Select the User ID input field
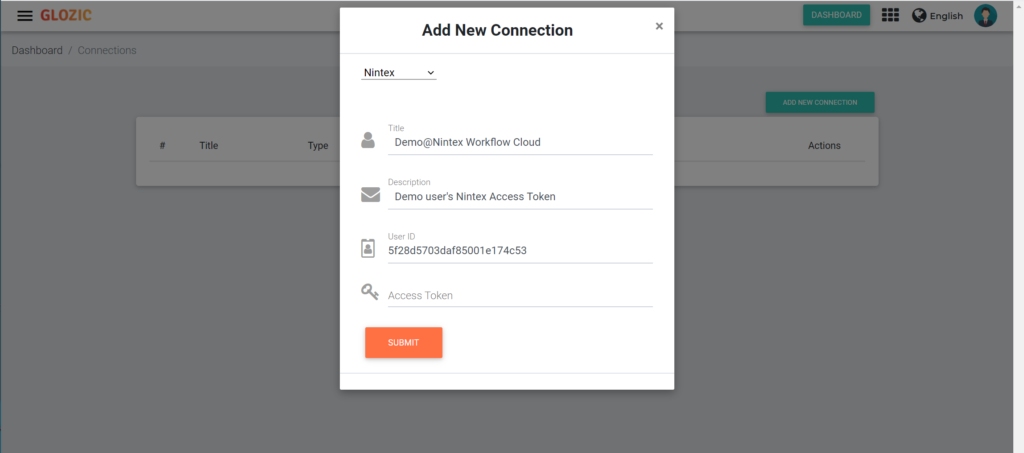This screenshot has height=453, width=1024. click(520, 251)
